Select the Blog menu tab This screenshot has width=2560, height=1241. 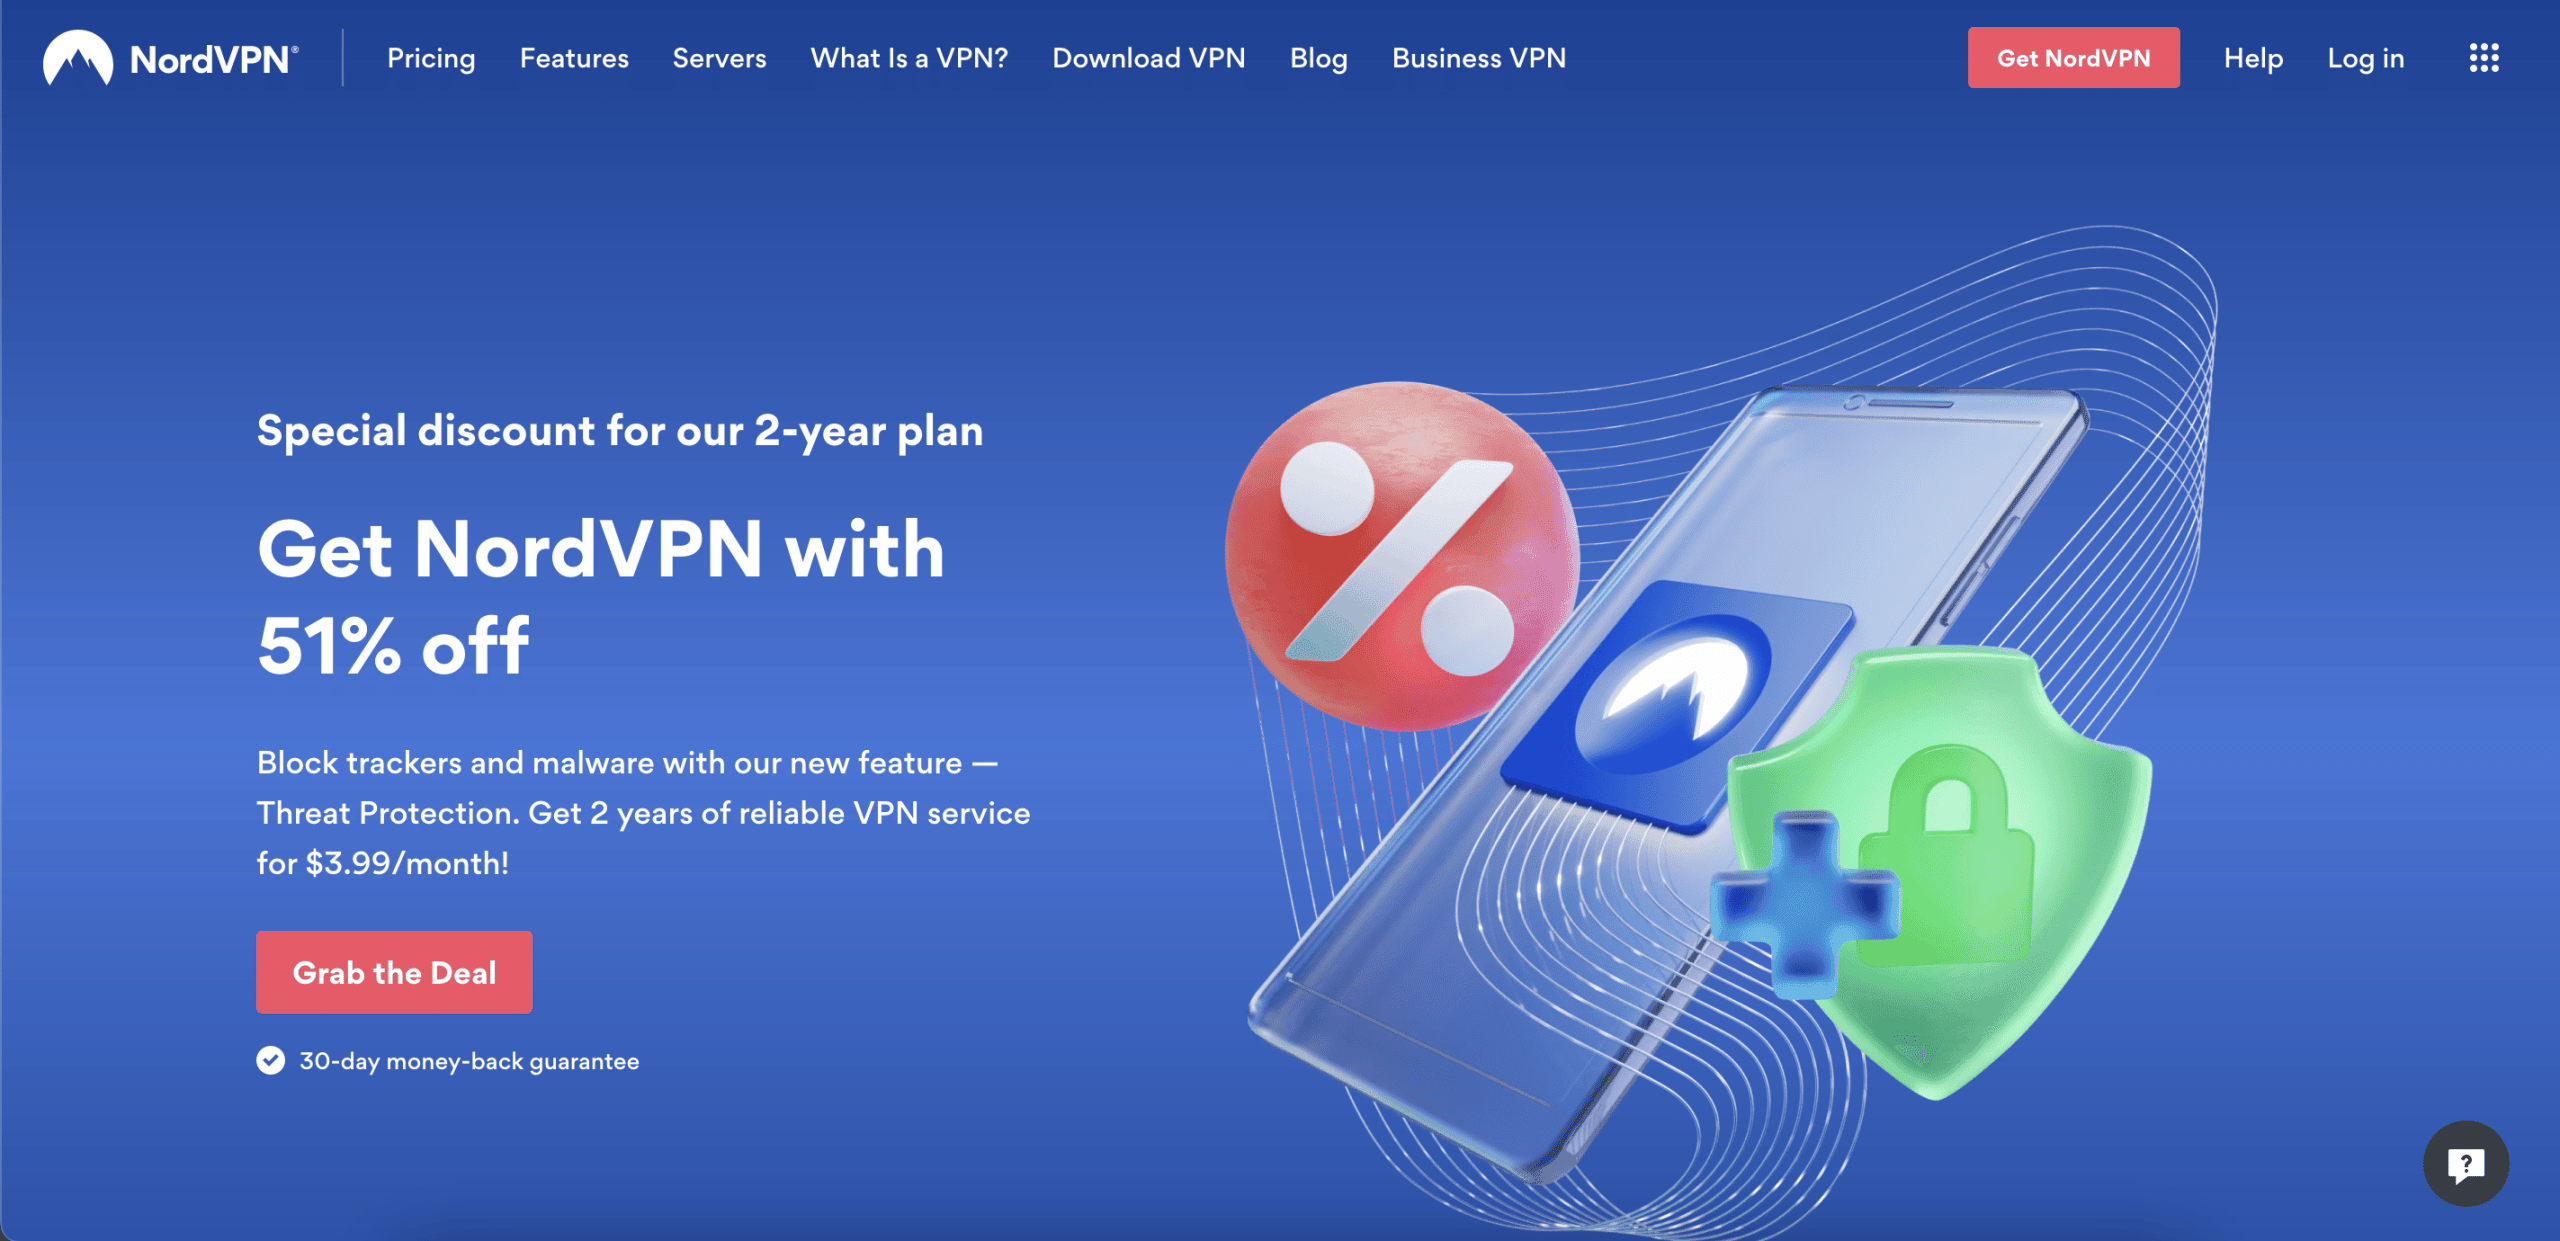pos(1318,59)
